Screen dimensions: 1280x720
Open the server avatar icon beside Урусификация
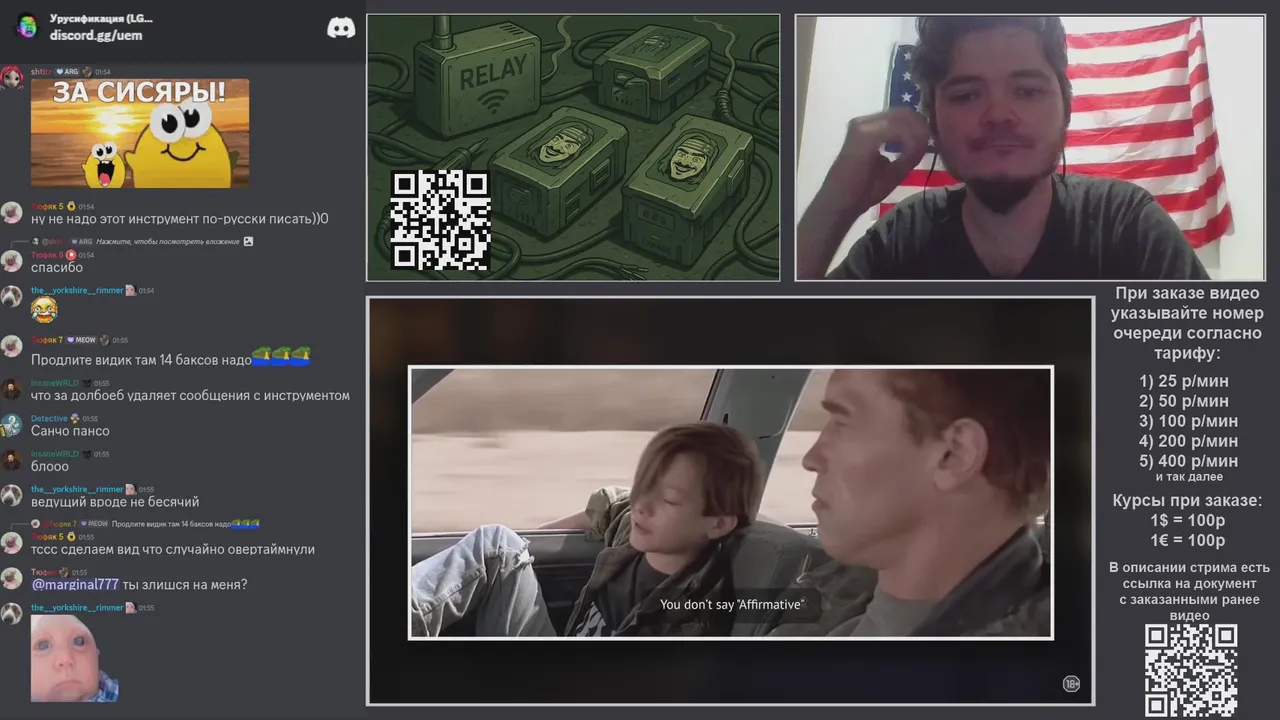pyautogui.click(x=27, y=26)
